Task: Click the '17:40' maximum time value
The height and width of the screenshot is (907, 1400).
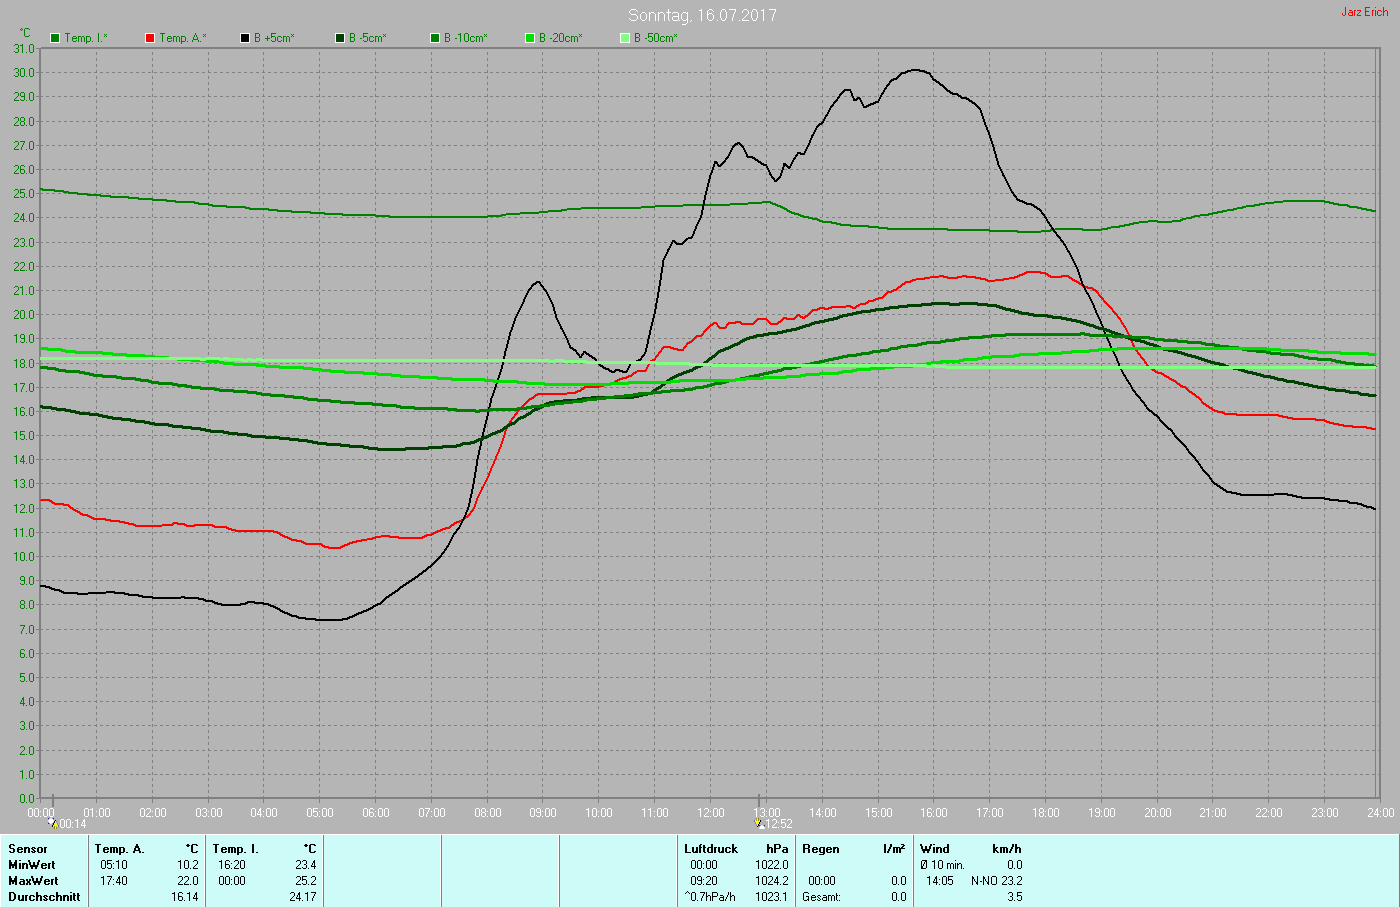Action: tap(114, 881)
